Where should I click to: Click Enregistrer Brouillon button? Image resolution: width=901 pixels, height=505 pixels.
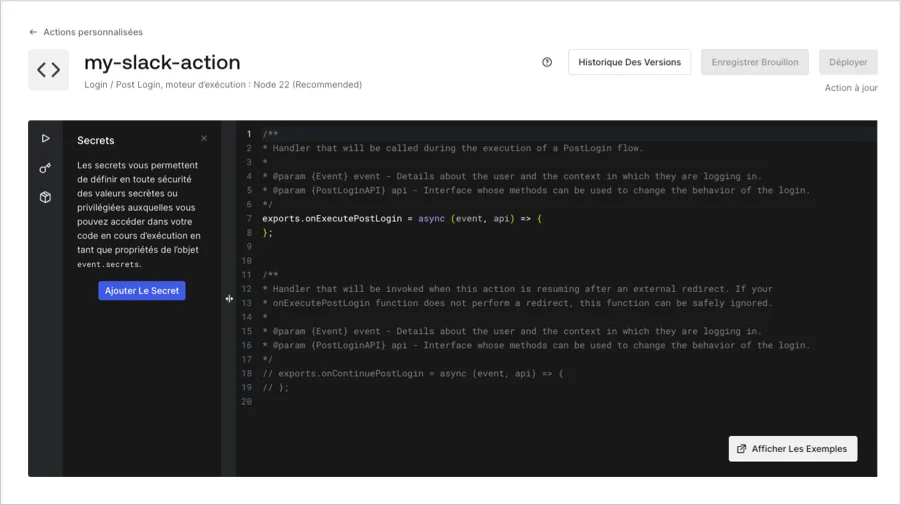(x=754, y=62)
